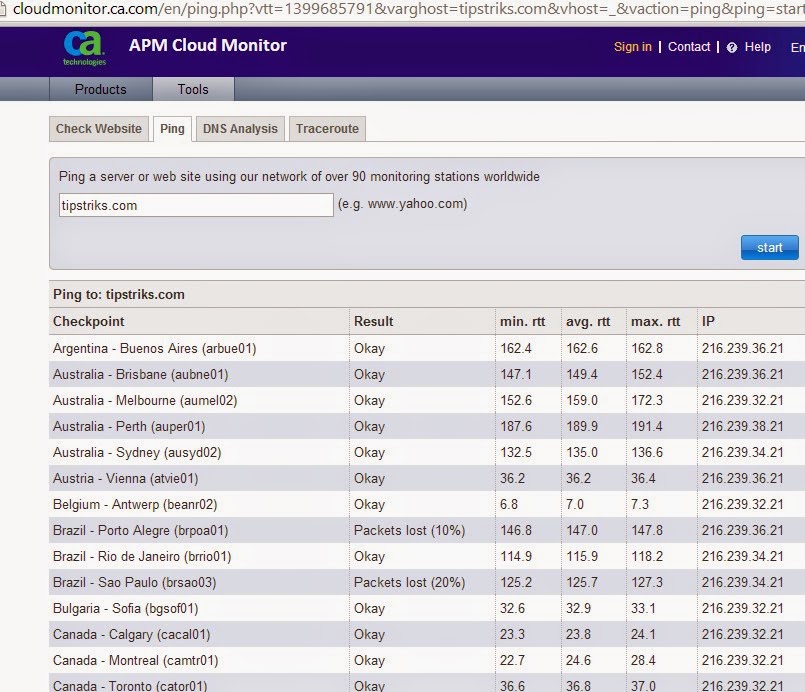Open the Help link
This screenshot has height=692, width=805.
tap(758, 47)
